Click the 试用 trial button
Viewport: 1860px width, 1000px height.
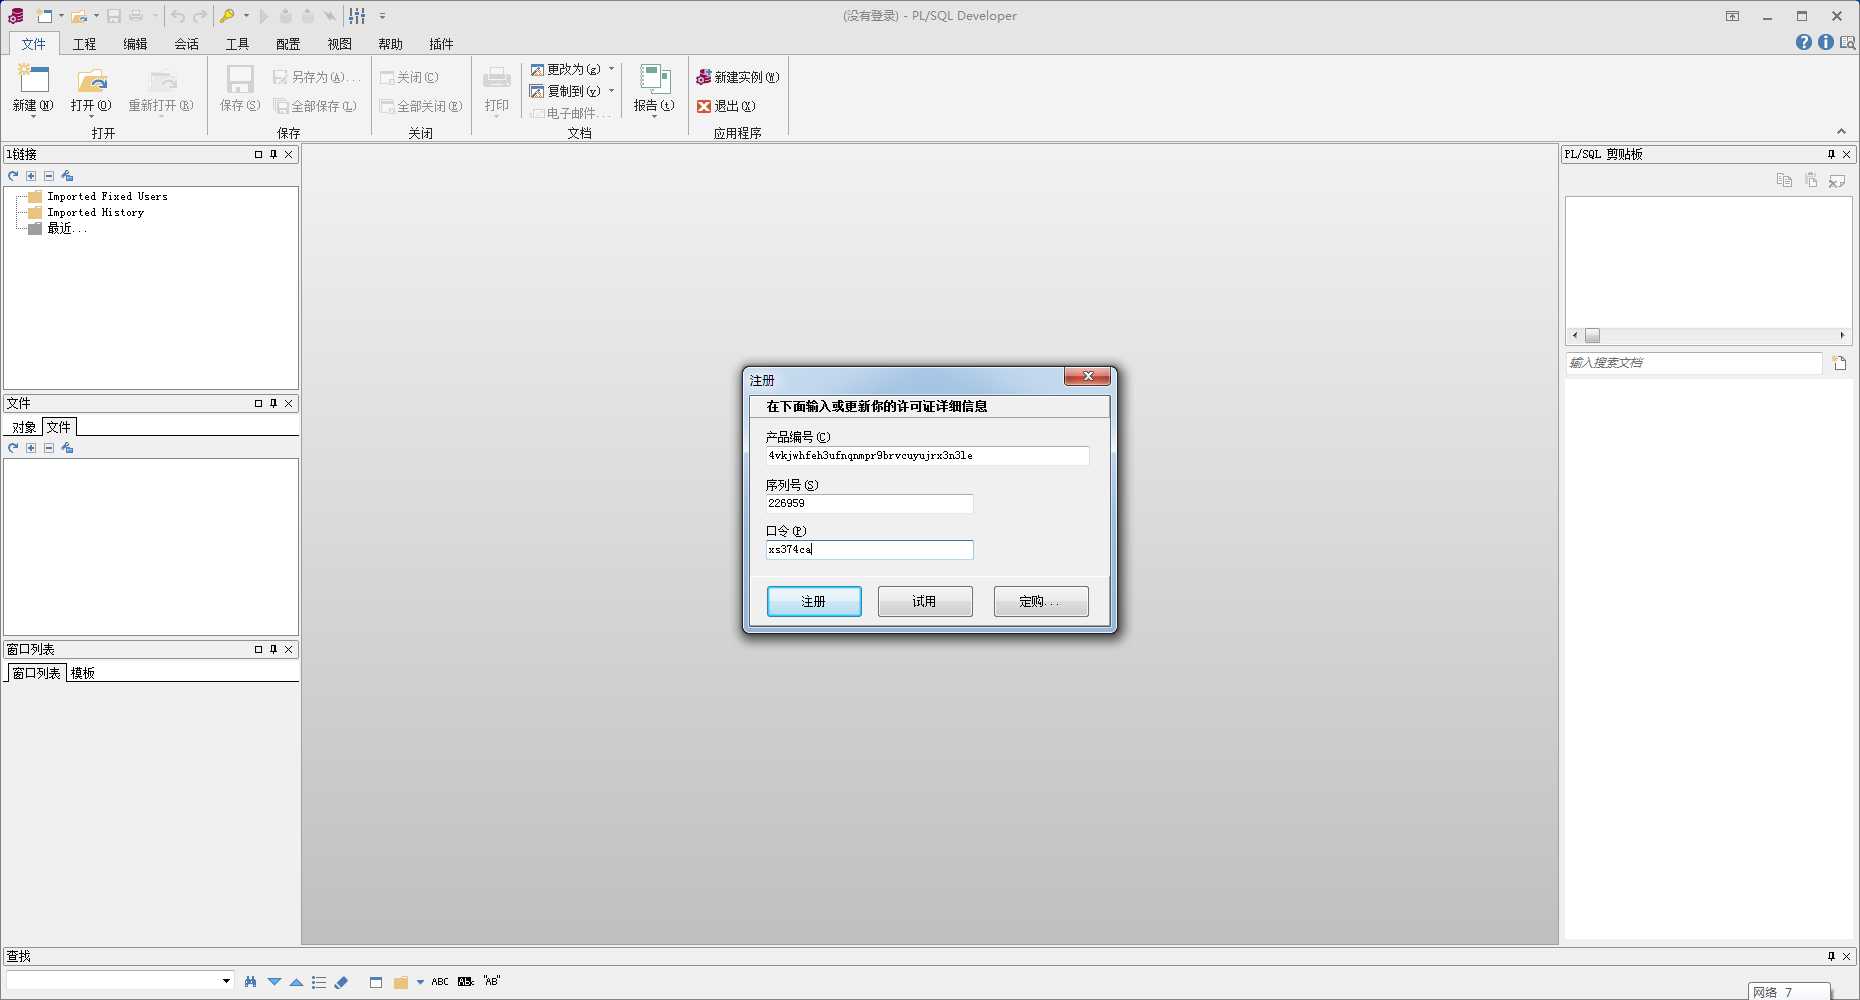(x=925, y=601)
